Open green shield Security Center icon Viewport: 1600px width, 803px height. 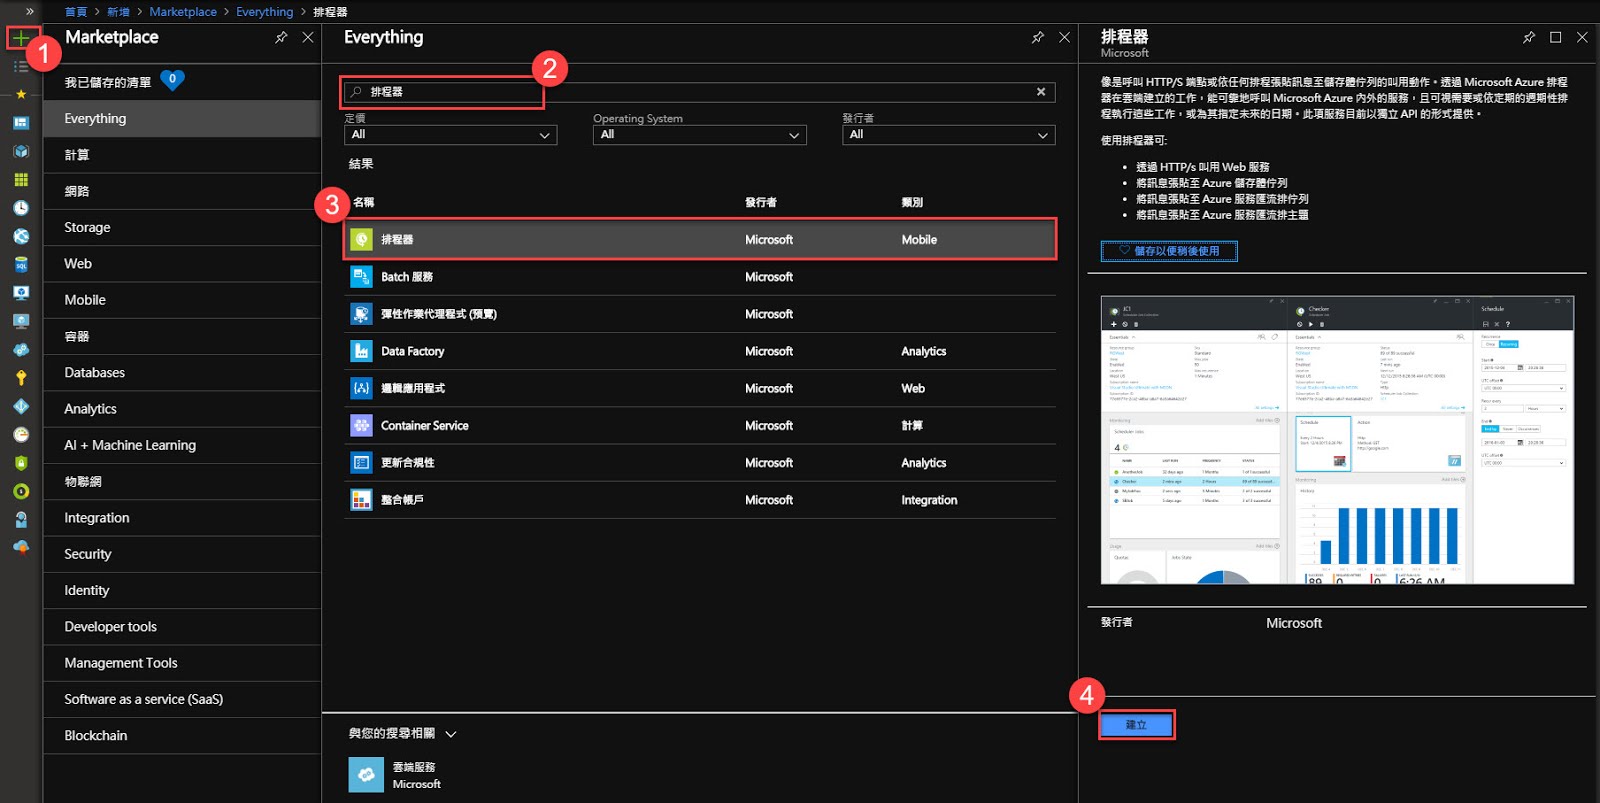click(x=20, y=463)
